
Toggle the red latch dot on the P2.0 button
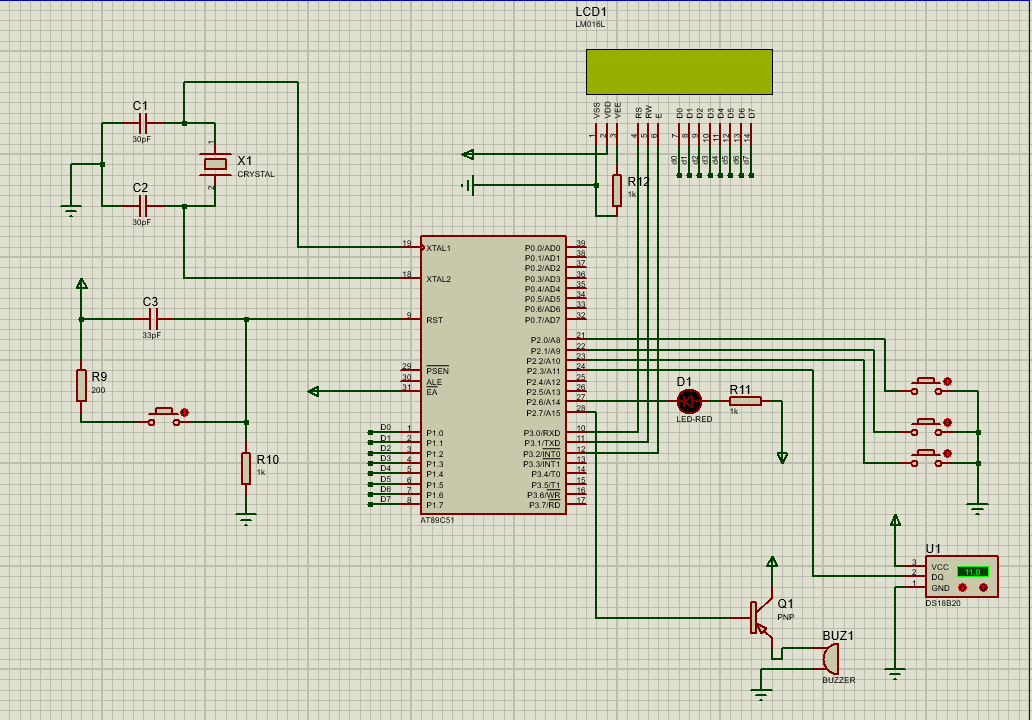pyautogui.click(x=947, y=381)
